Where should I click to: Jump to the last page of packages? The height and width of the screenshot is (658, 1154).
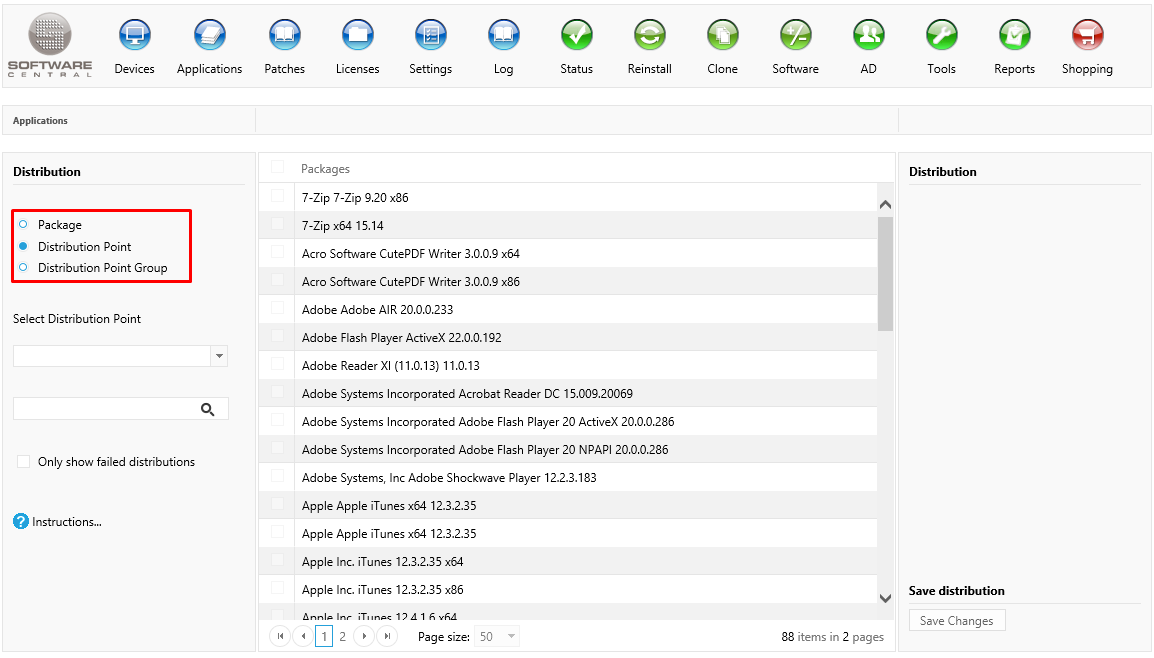point(386,636)
